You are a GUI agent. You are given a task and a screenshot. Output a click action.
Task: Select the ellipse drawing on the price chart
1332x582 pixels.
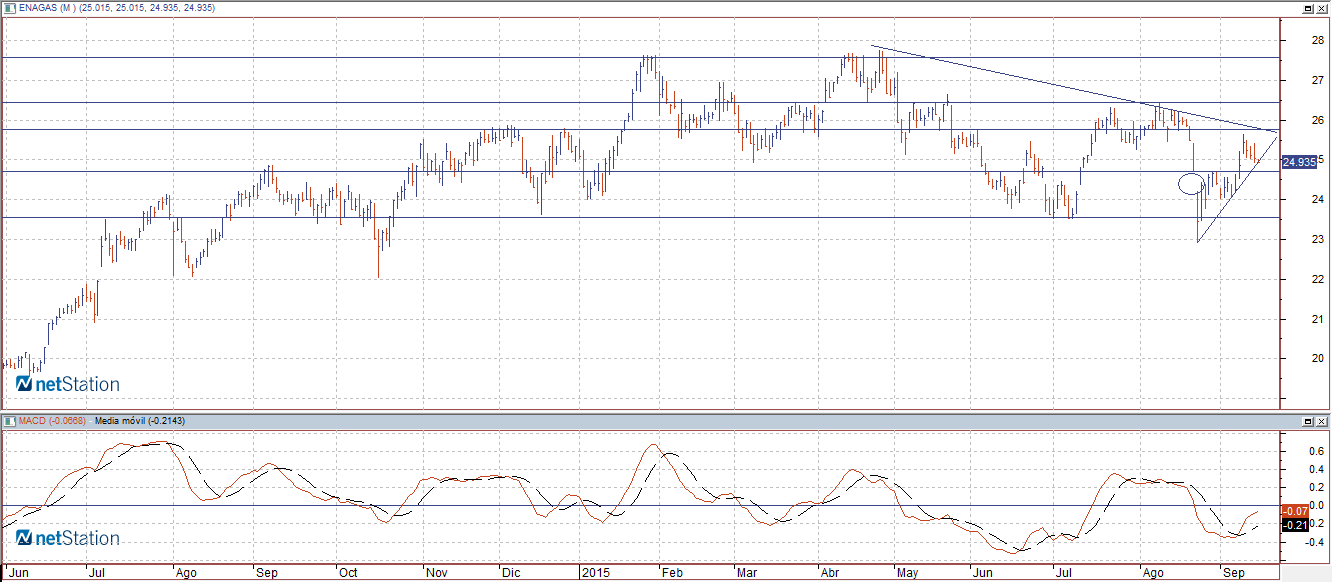[1191, 183]
